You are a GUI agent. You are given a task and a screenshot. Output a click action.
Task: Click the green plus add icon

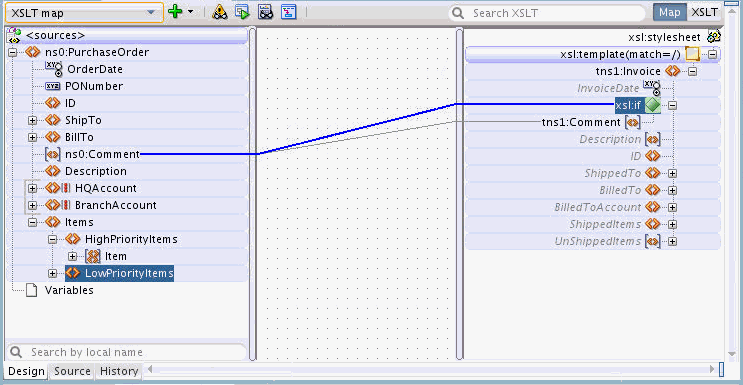pos(175,12)
